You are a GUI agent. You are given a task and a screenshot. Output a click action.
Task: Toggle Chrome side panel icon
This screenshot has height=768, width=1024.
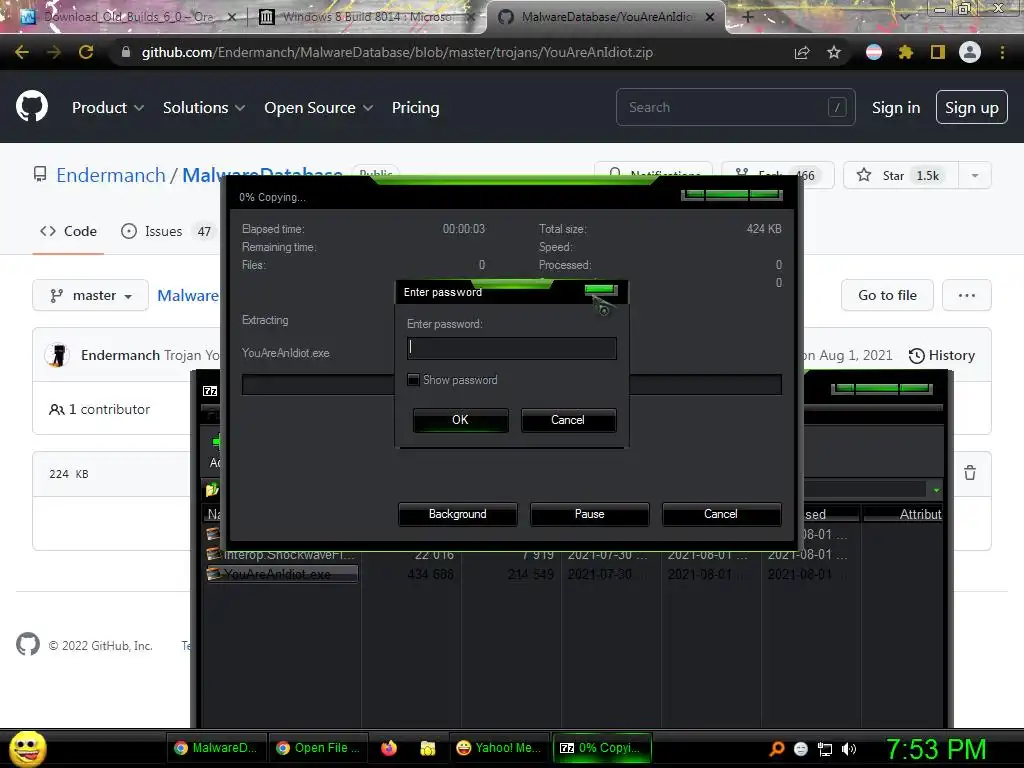(938, 52)
